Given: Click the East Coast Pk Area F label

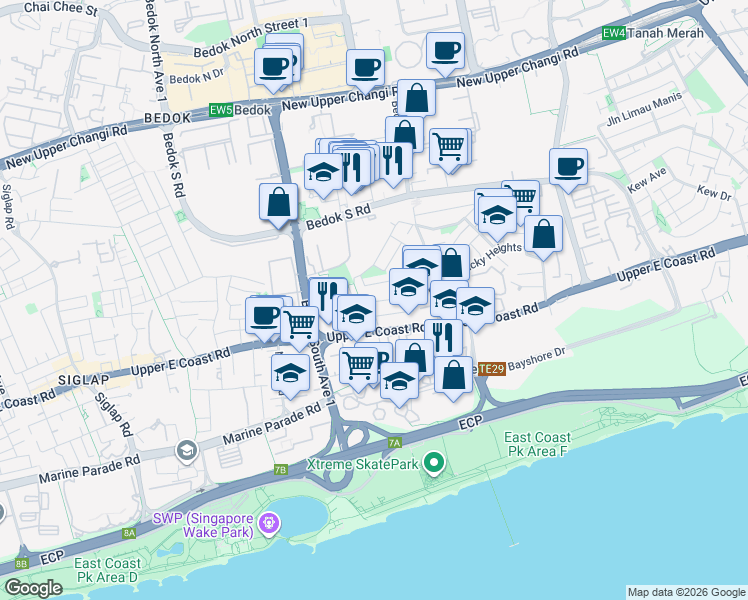Looking at the screenshot, I should [537, 444].
